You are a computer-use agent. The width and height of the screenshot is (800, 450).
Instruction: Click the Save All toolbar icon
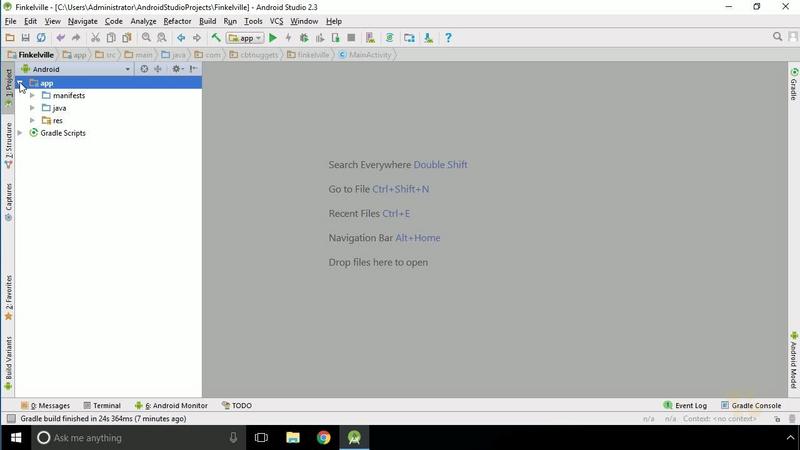point(26,38)
